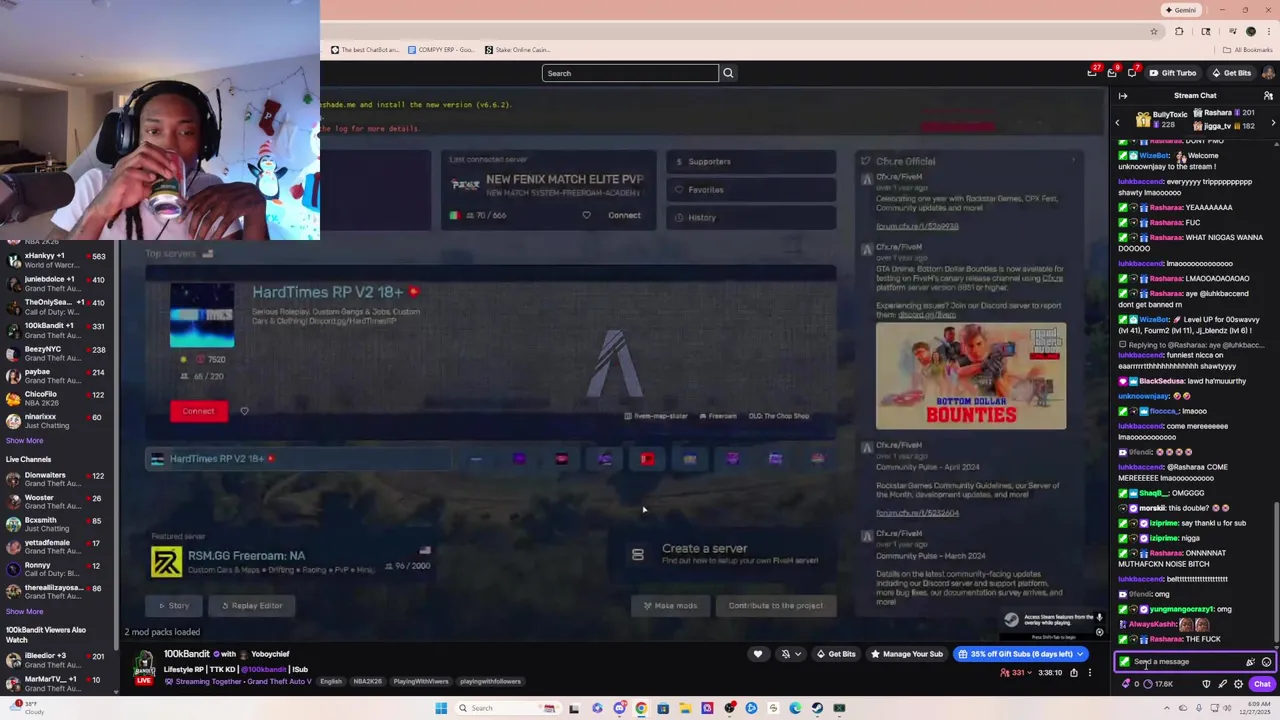Click the heart follow button under stream

click(x=758, y=654)
